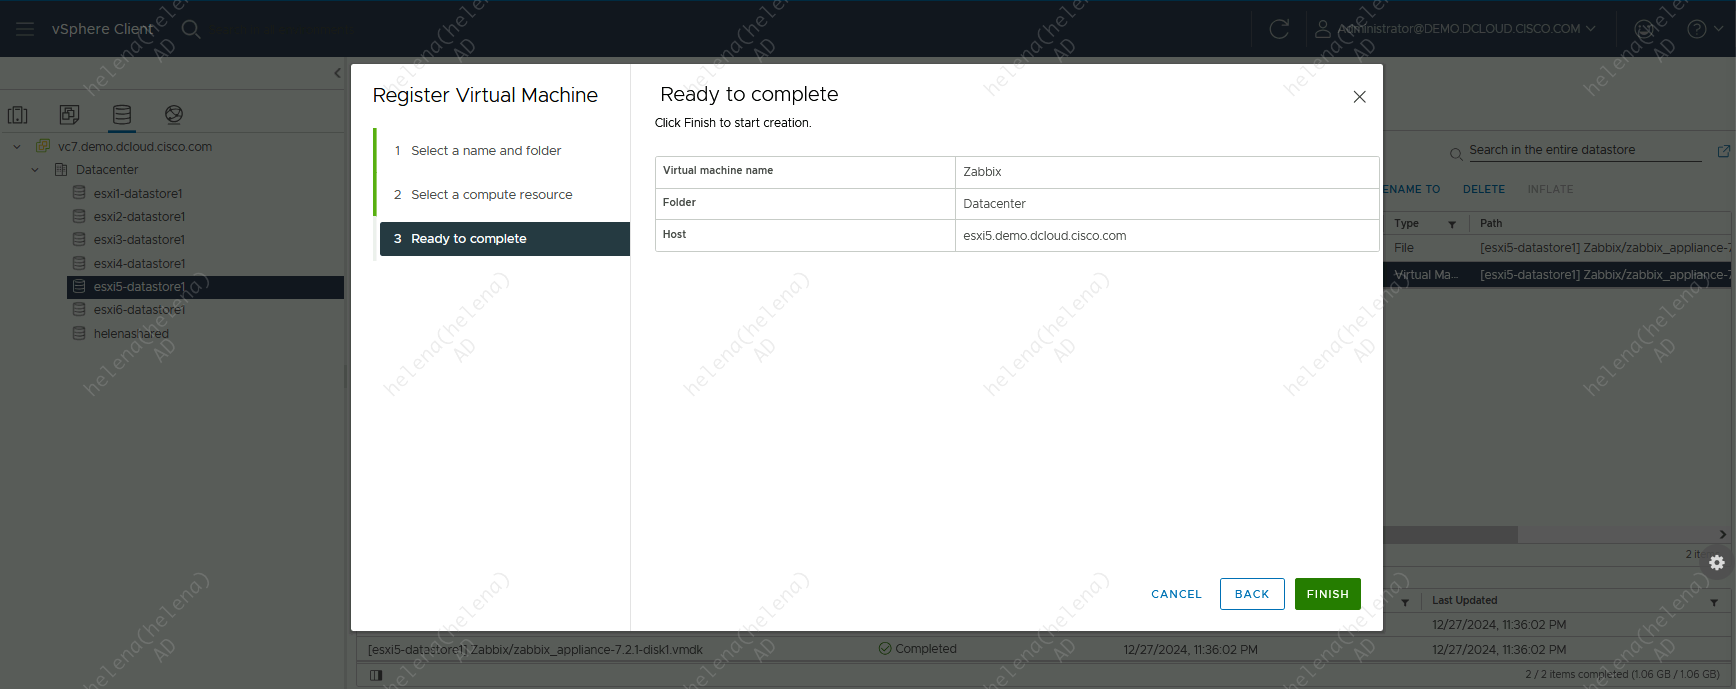Select esxi3-datastore1 in the tree
The width and height of the screenshot is (1736, 689).
pyautogui.click(x=139, y=240)
